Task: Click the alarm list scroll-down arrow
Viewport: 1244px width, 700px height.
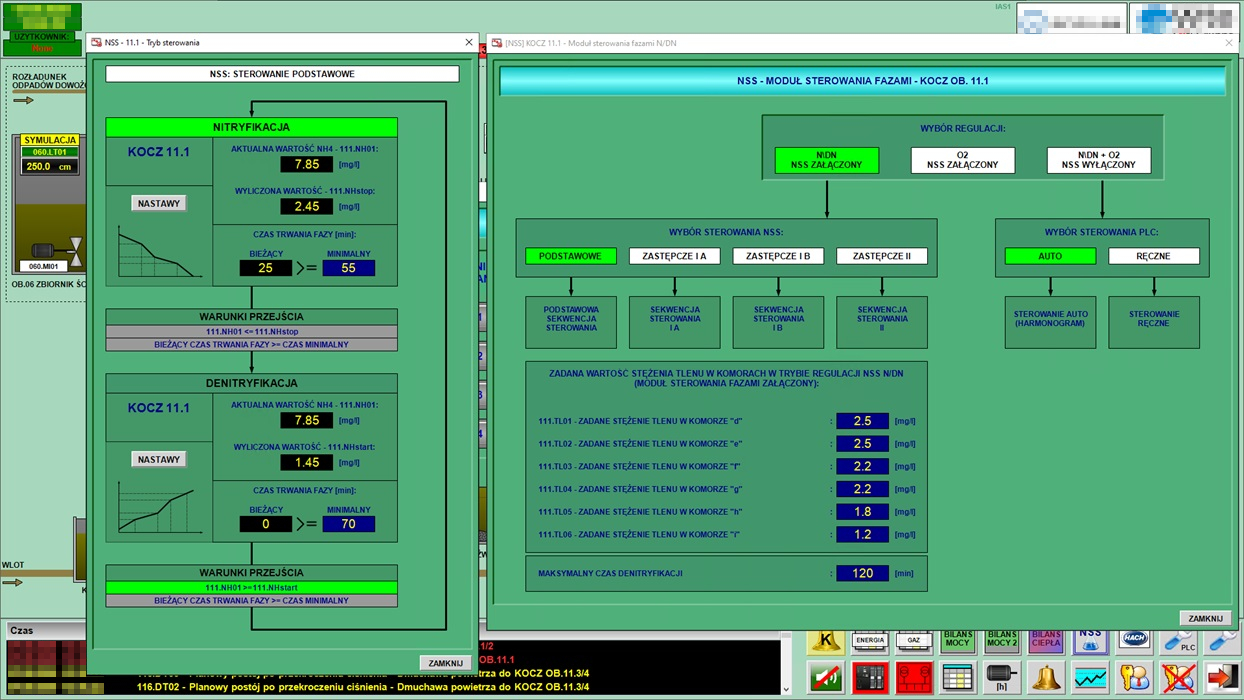Action: click(x=786, y=688)
